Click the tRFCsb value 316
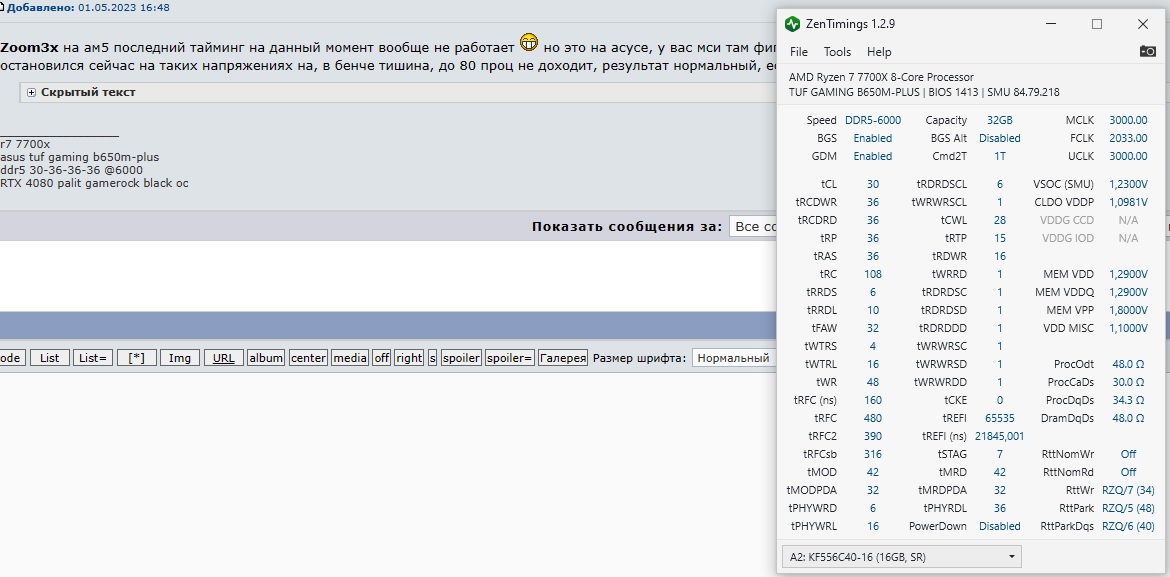This screenshot has width=1170, height=577. pos(873,454)
